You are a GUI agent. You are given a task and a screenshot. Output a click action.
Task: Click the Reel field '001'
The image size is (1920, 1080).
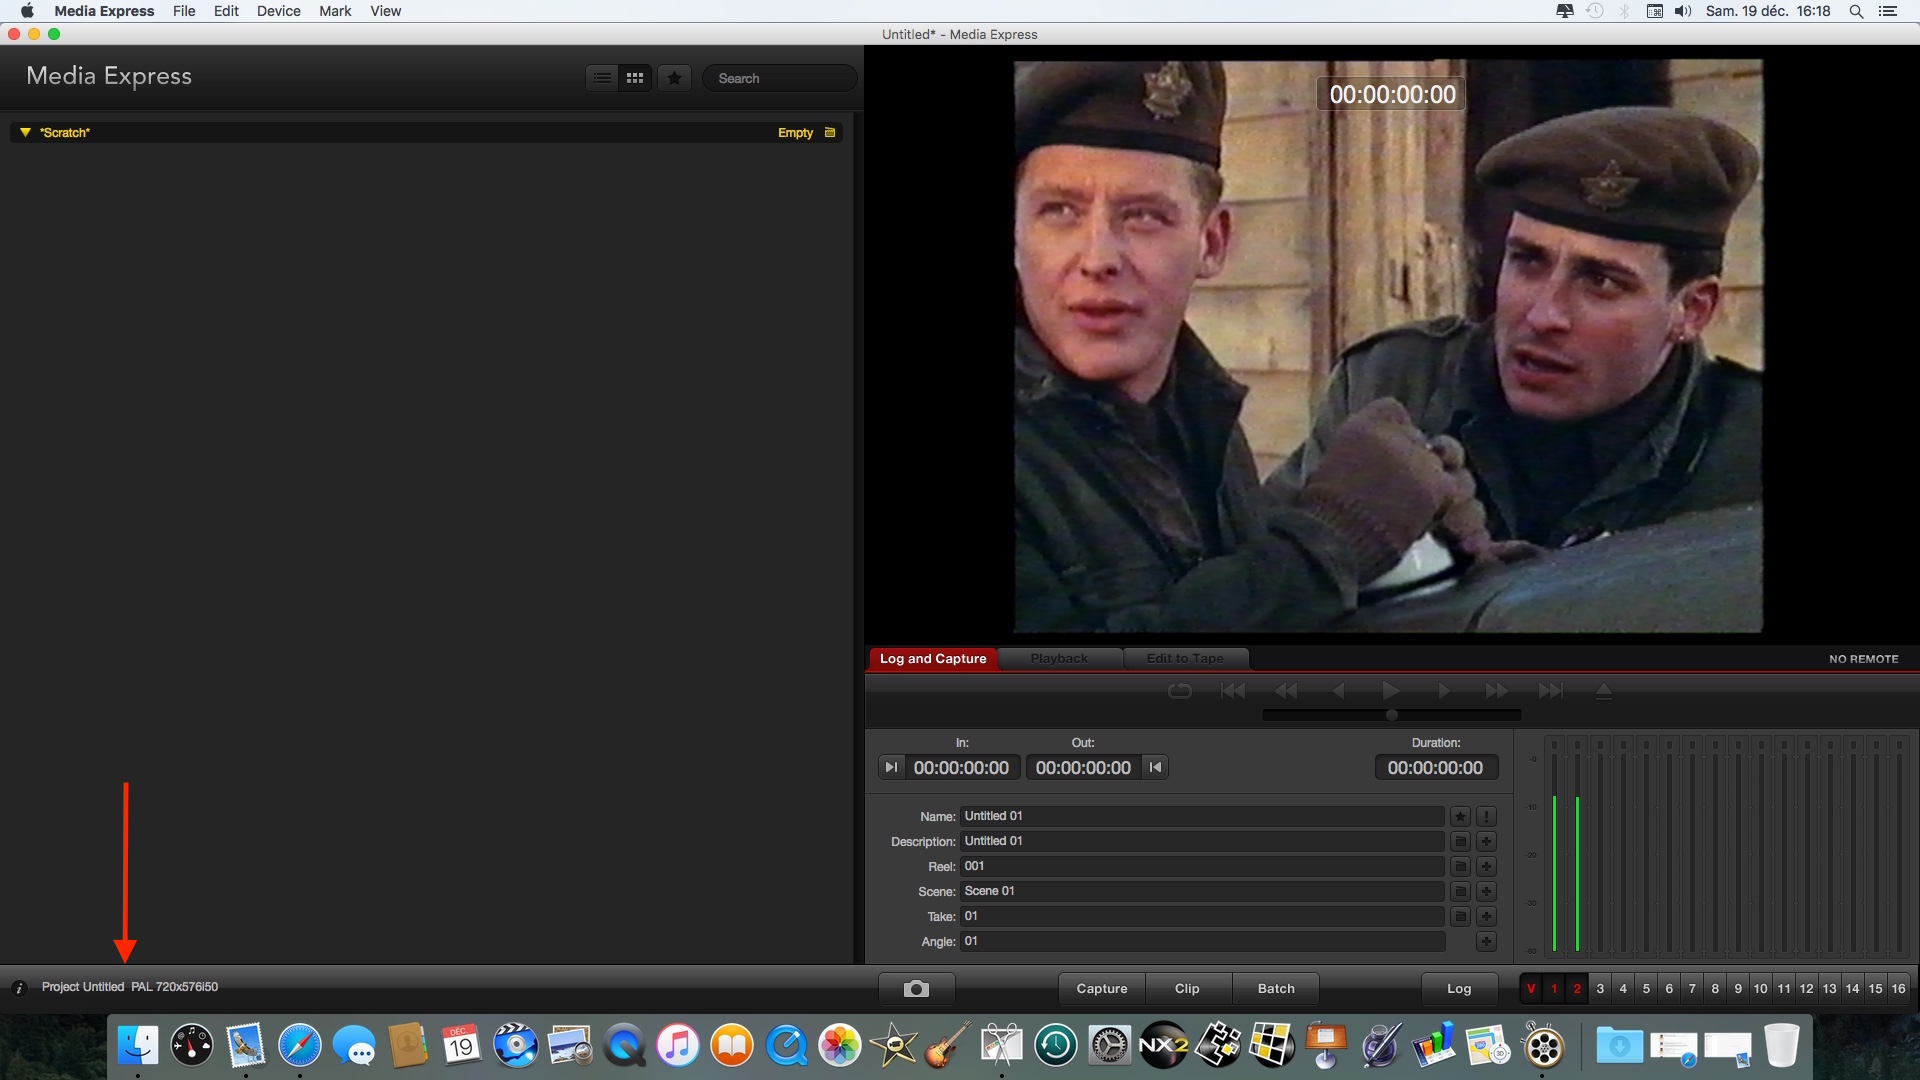click(x=1202, y=866)
